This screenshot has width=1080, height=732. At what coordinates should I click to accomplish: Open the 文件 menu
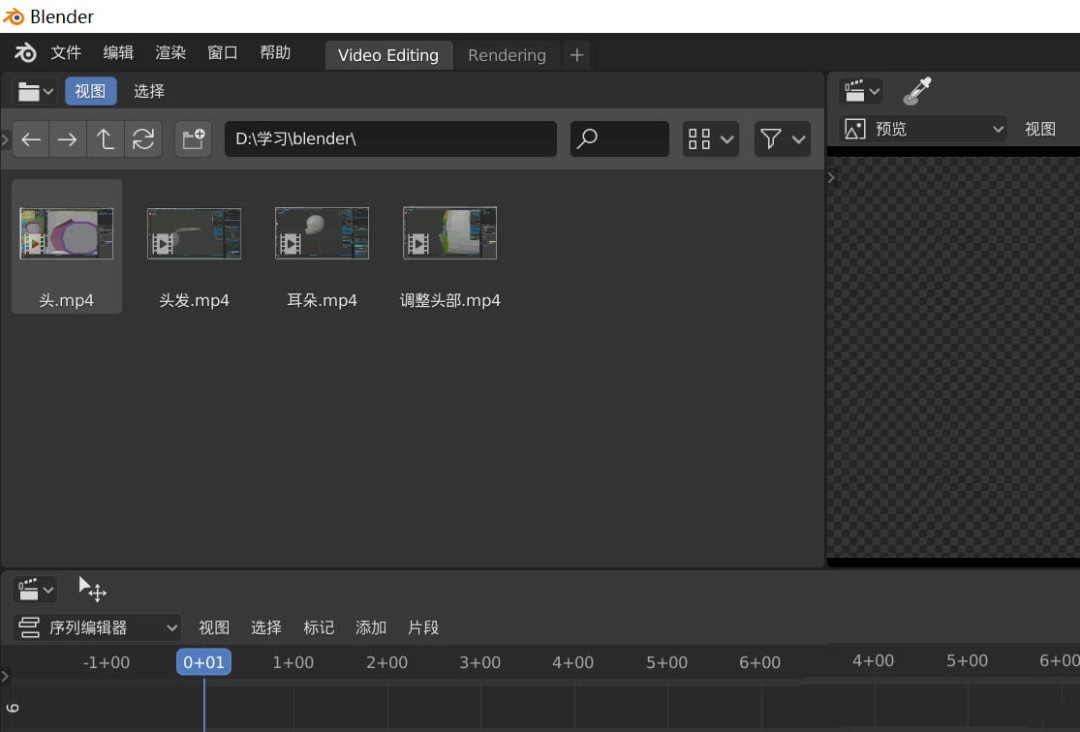point(66,52)
